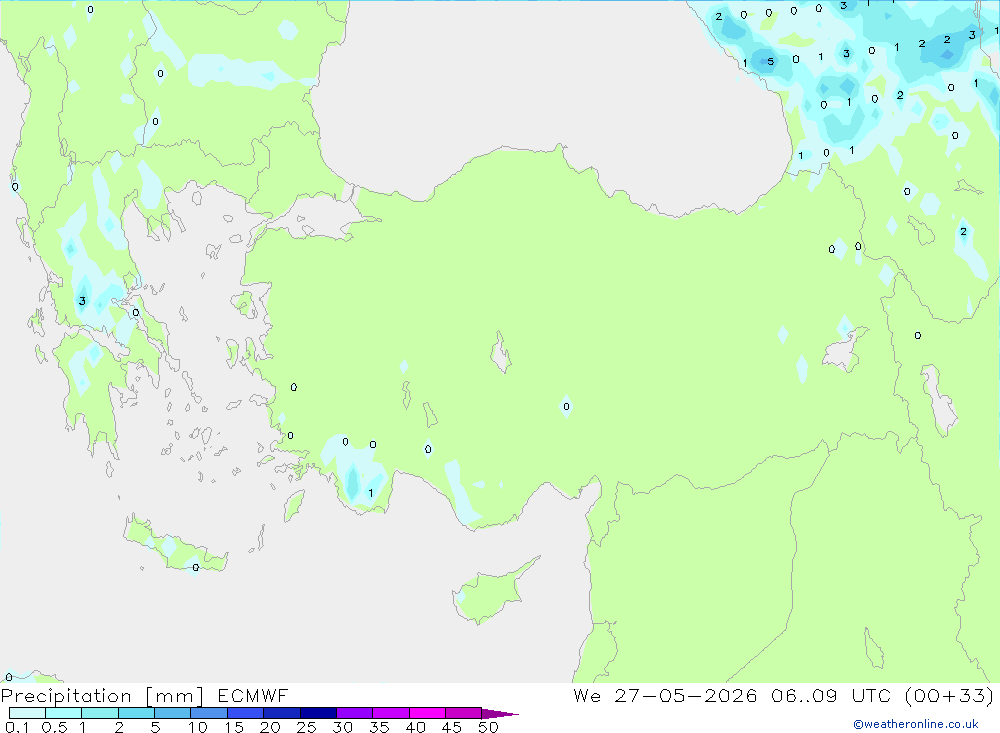Select the 0.5–1 mm legend color box
1000x733 pixels.
click(63, 713)
